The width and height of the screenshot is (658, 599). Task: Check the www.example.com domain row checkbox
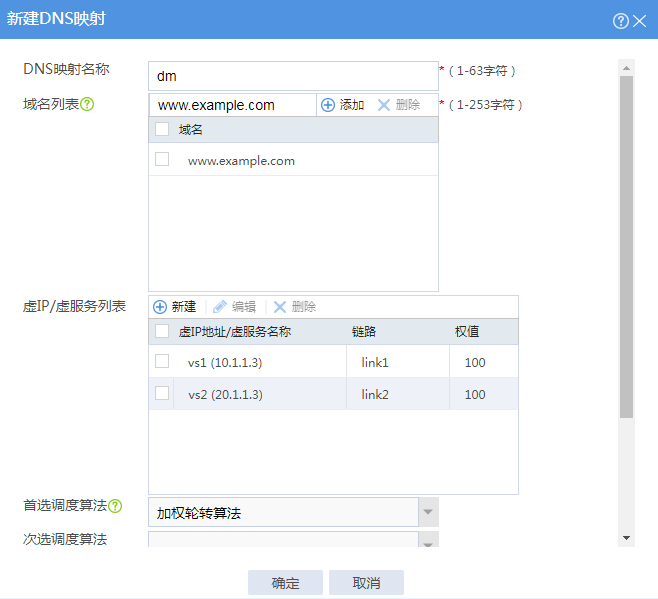(162, 159)
